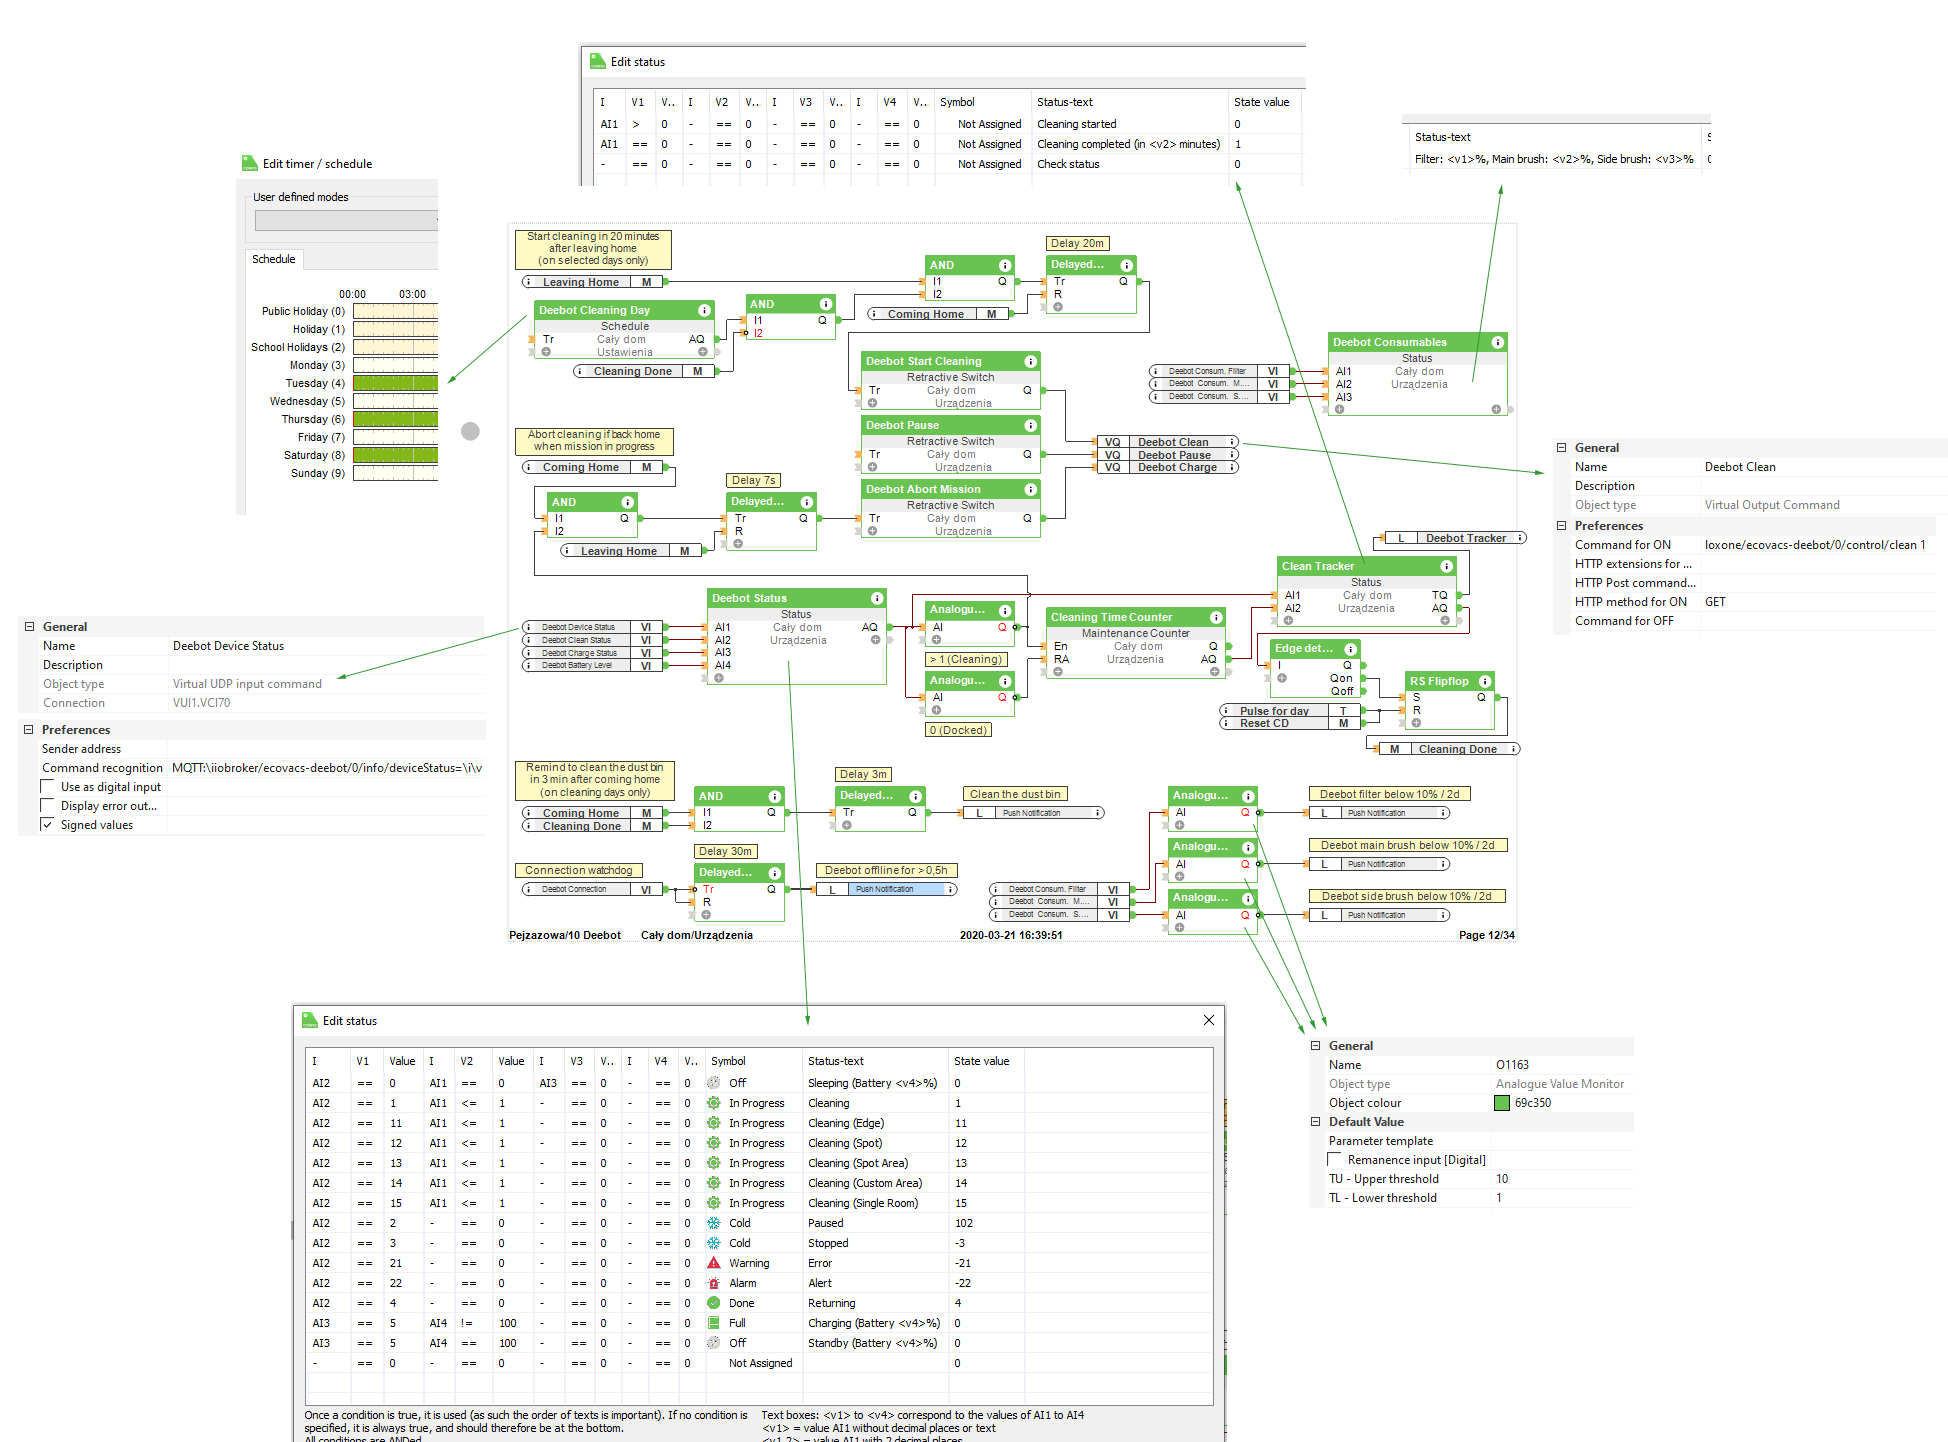
Task: Click Saturday (8) green schedule bar
Action: coord(395,455)
